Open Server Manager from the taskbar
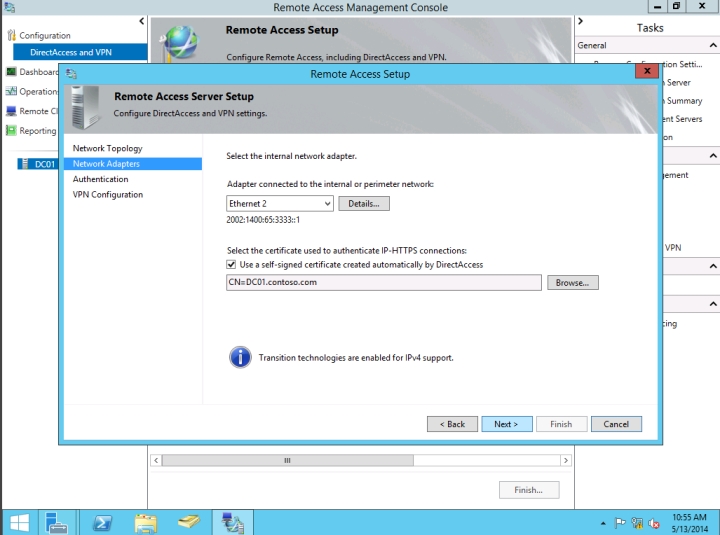The height and width of the screenshot is (535, 720). pos(55,522)
